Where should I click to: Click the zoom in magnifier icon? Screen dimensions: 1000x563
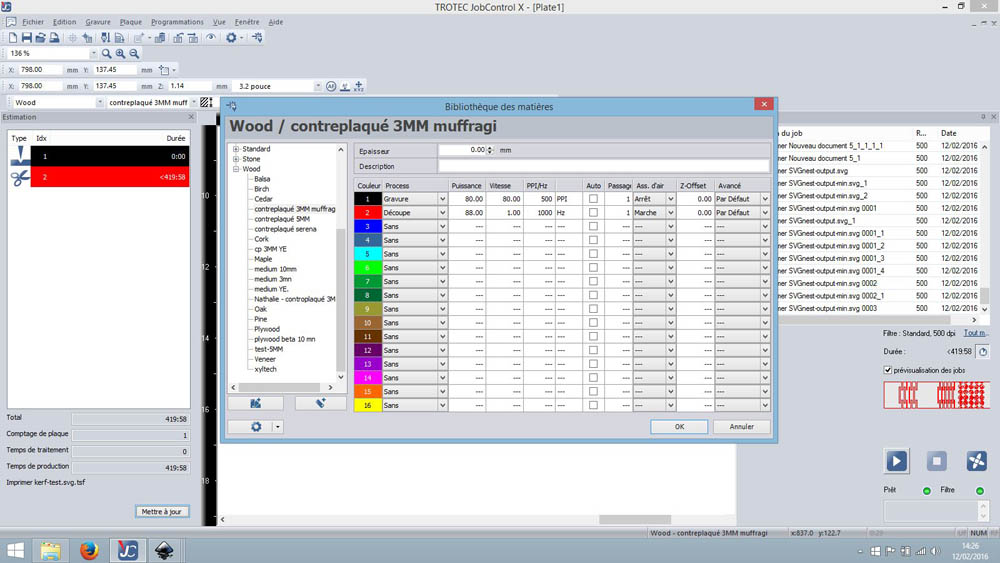[121, 54]
